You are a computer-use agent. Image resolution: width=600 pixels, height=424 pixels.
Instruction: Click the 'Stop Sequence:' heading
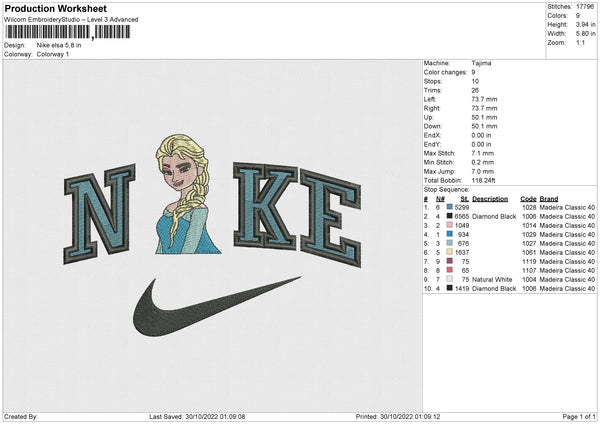pyautogui.click(x=446, y=189)
